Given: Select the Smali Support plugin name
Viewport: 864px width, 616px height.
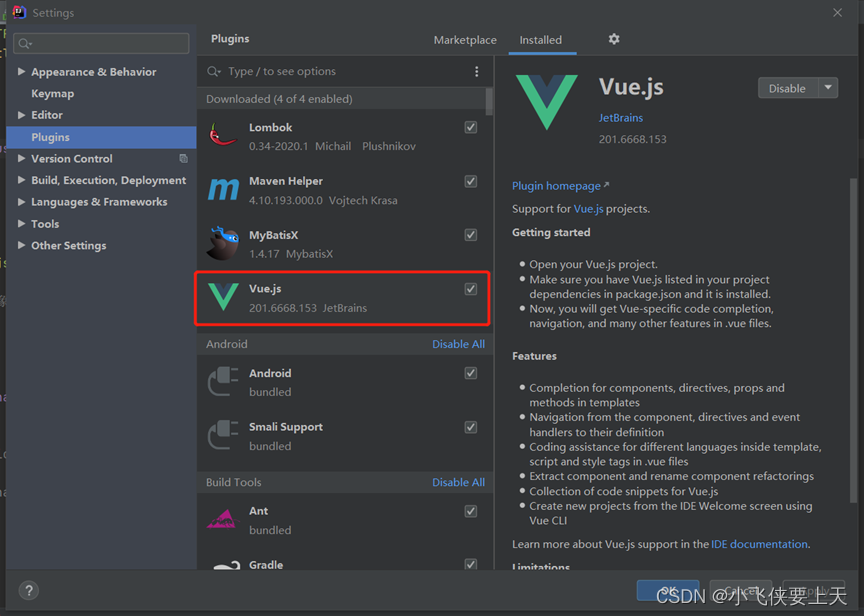Looking at the screenshot, I should click(286, 427).
